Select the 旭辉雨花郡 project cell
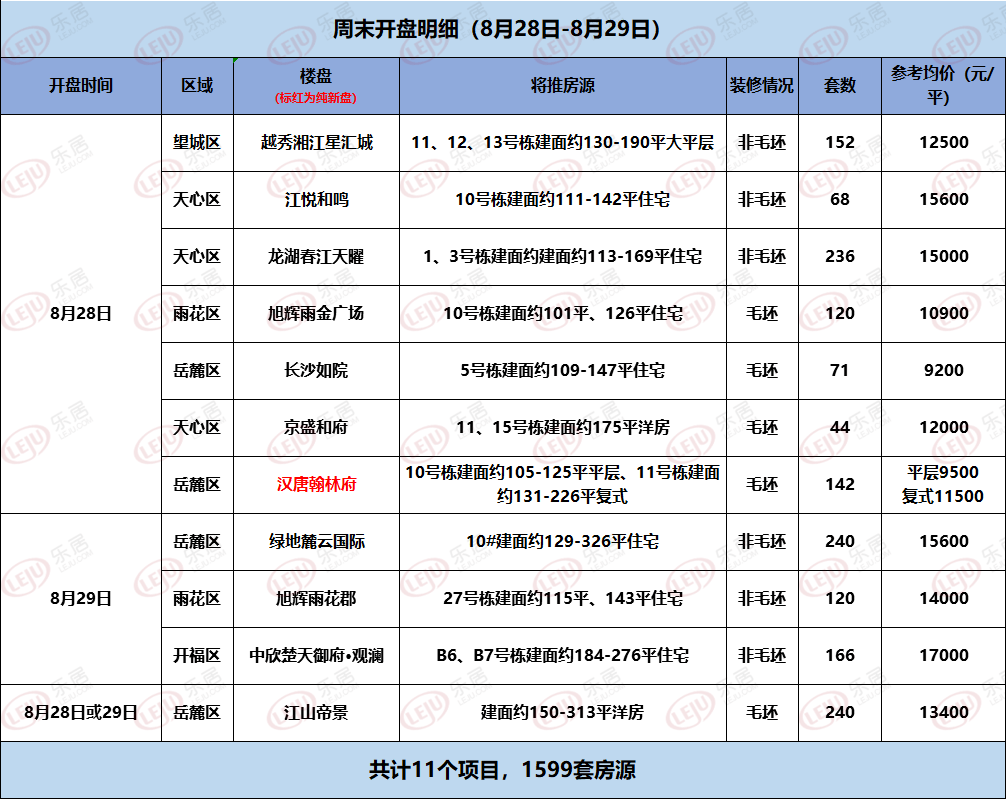The height and width of the screenshot is (799, 1006). 316,599
